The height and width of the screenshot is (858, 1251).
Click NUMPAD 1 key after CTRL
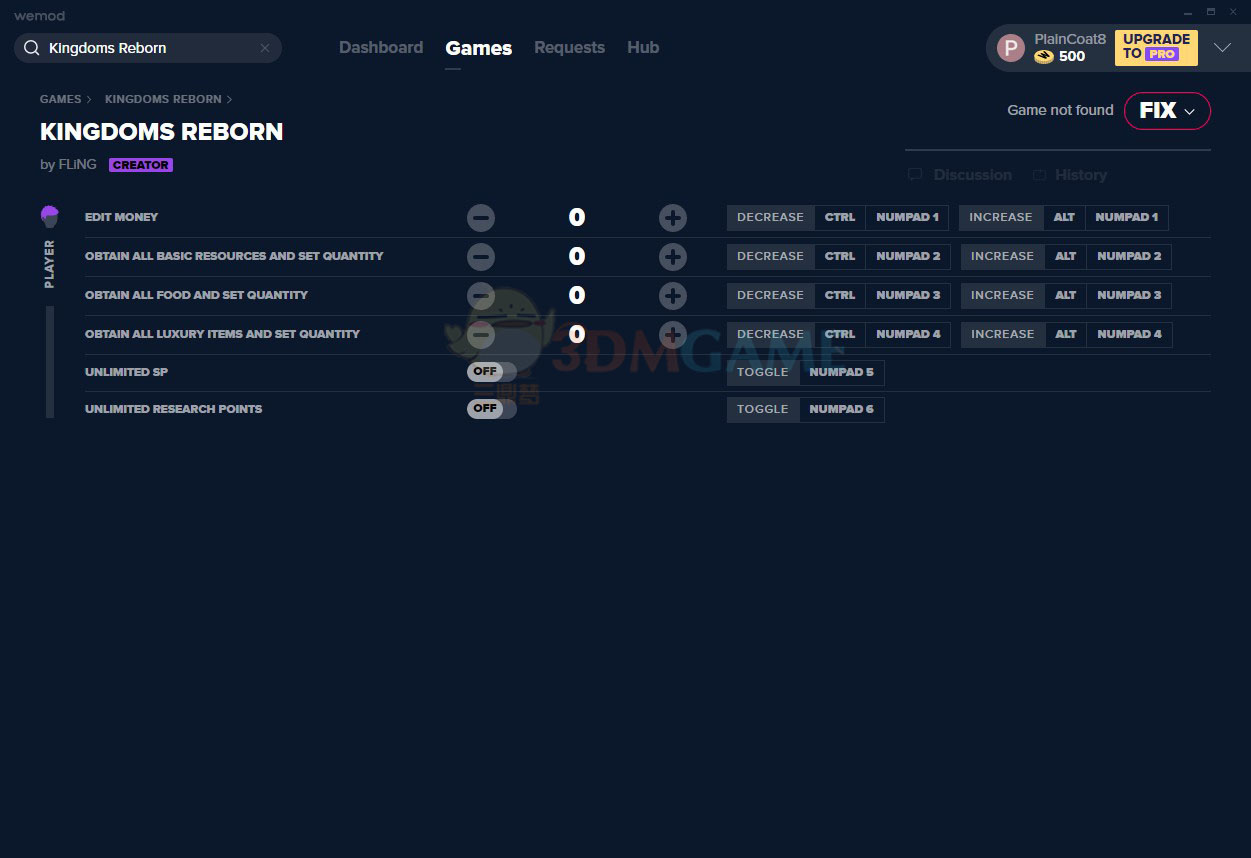tap(907, 217)
